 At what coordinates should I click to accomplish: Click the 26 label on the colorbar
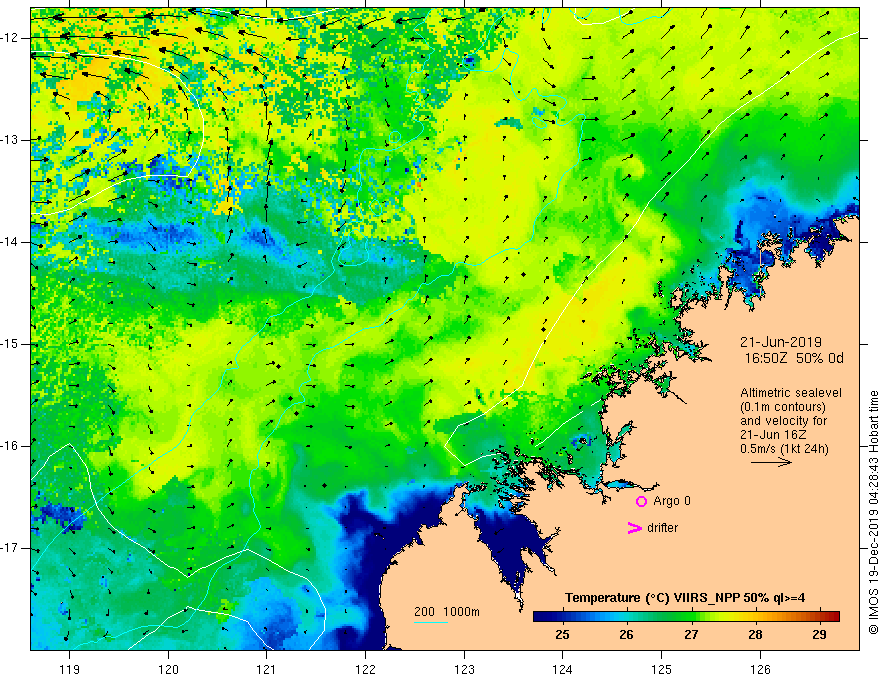pyautogui.click(x=626, y=635)
